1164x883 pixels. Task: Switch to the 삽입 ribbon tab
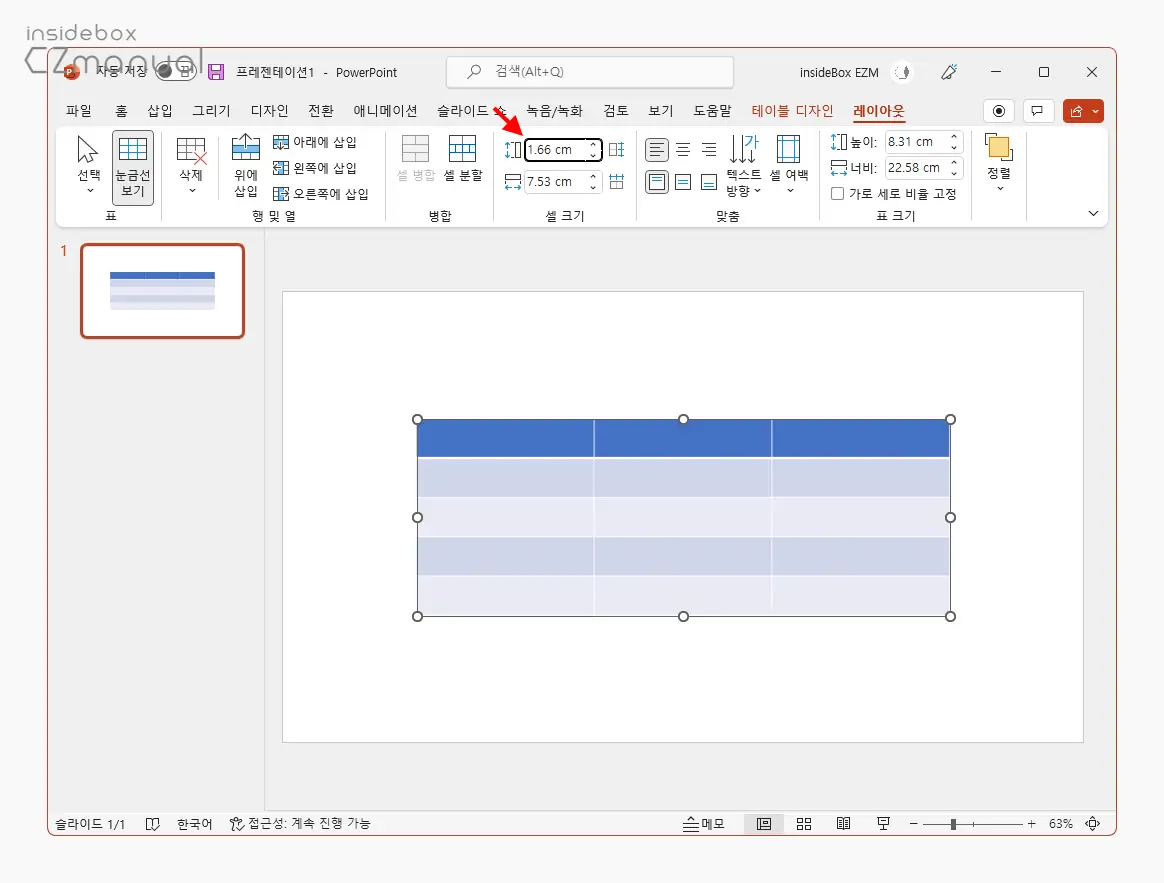160,111
